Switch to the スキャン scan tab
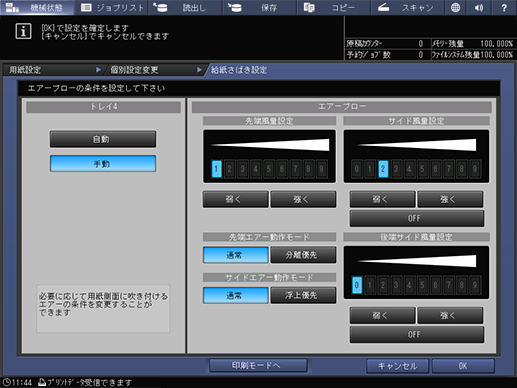 (x=408, y=7)
